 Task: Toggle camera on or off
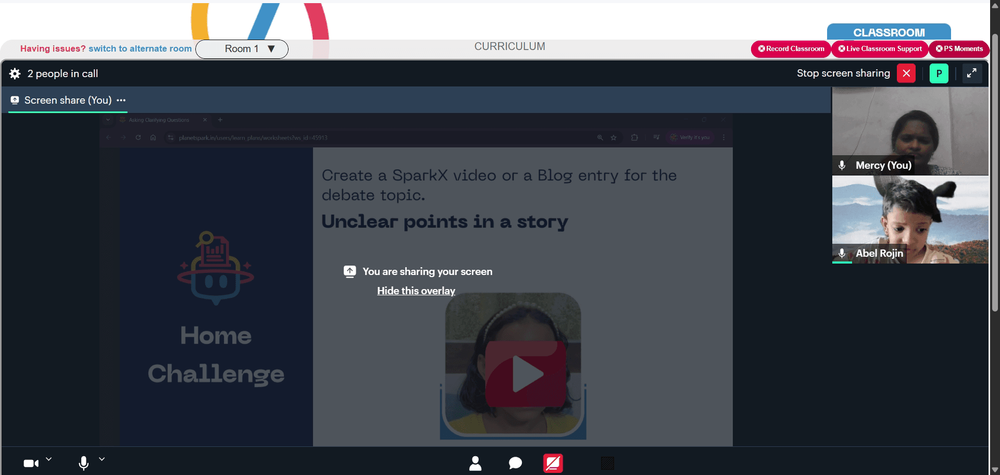31,463
